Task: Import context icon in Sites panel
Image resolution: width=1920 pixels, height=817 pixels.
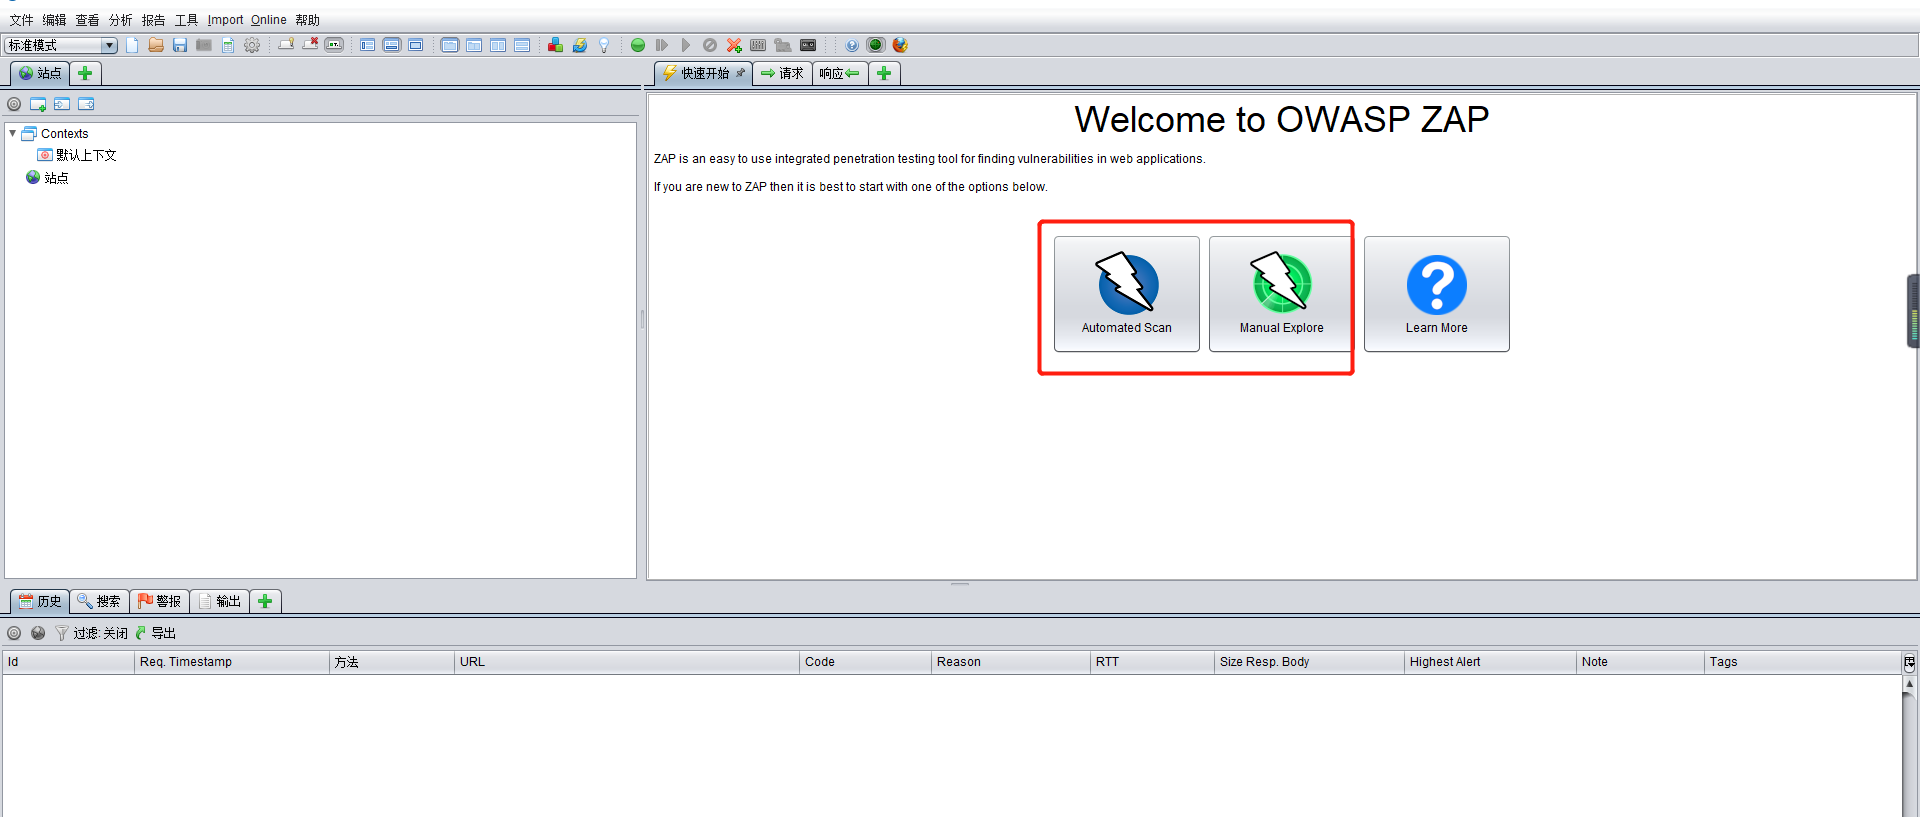Action: (x=62, y=104)
